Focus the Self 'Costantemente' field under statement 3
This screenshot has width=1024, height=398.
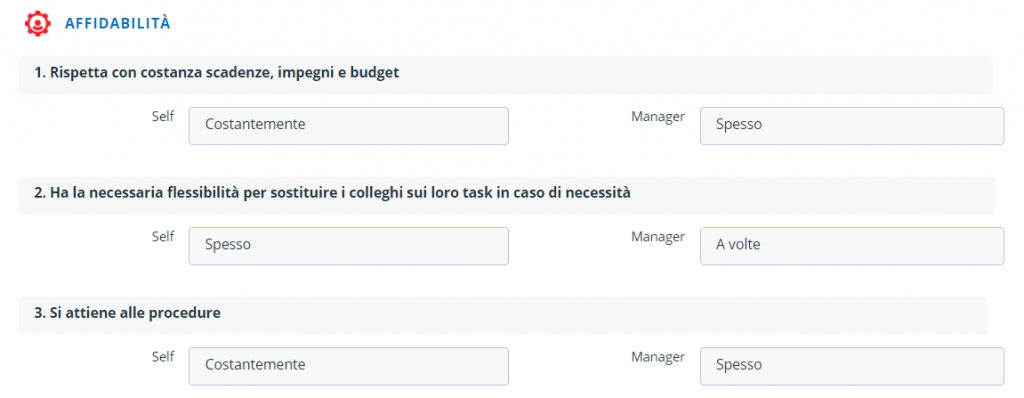tap(349, 366)
